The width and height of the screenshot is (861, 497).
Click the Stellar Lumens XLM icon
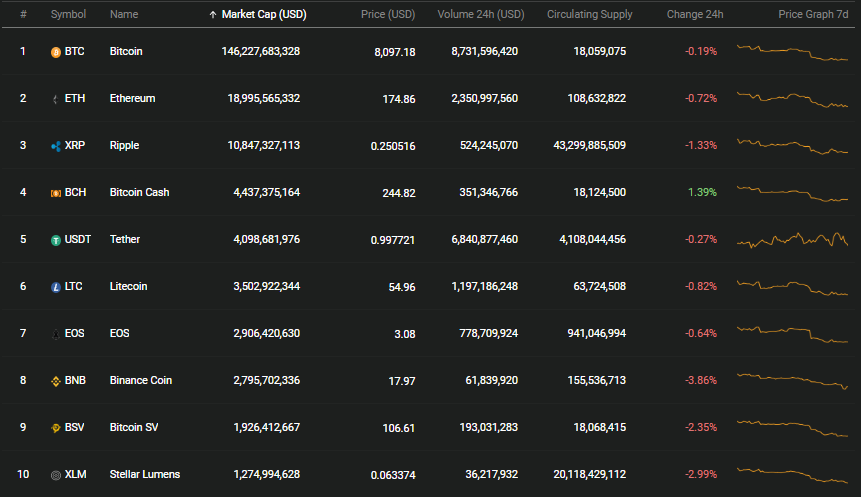(55, 475)
